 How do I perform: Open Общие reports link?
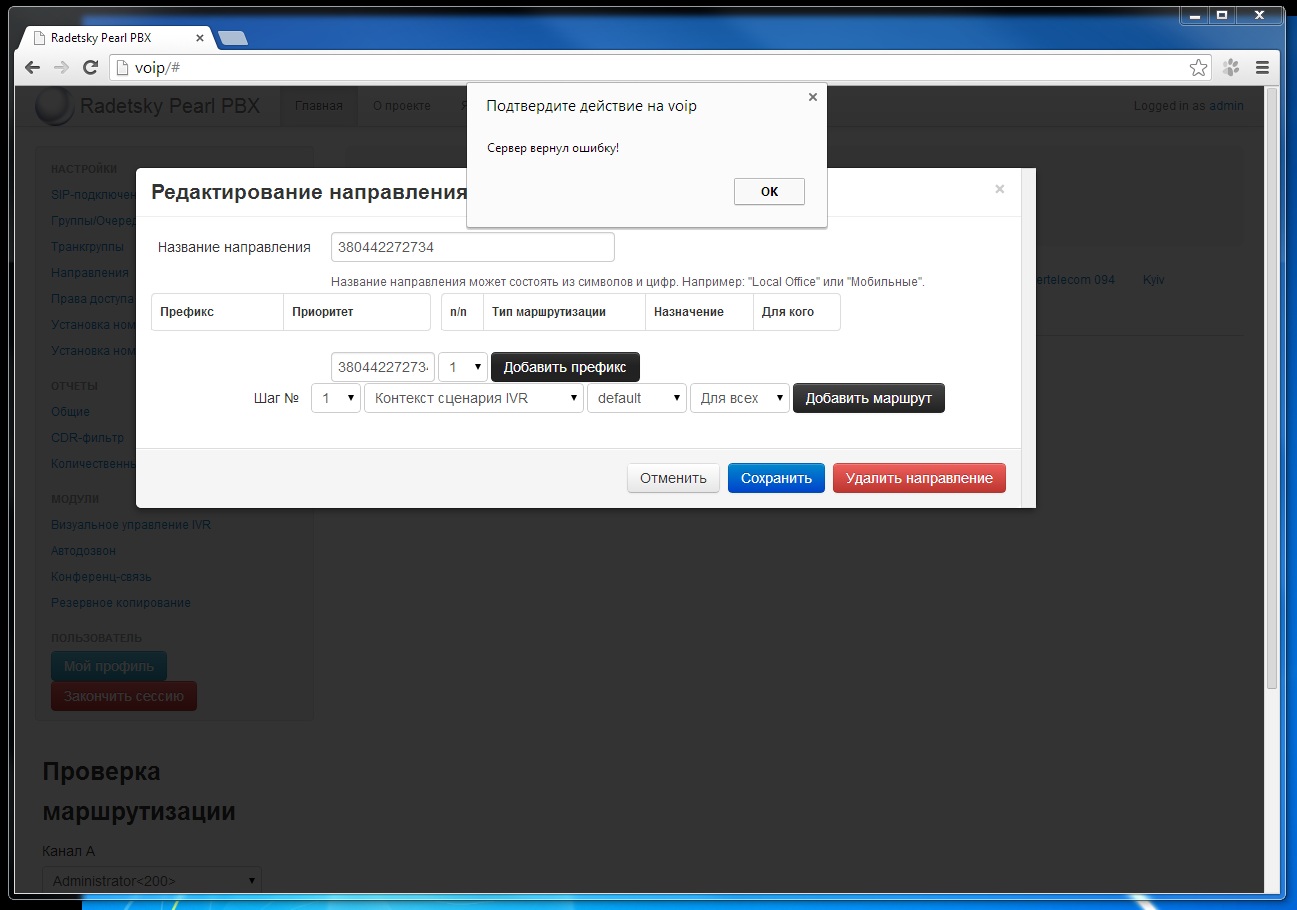point(70,411)
